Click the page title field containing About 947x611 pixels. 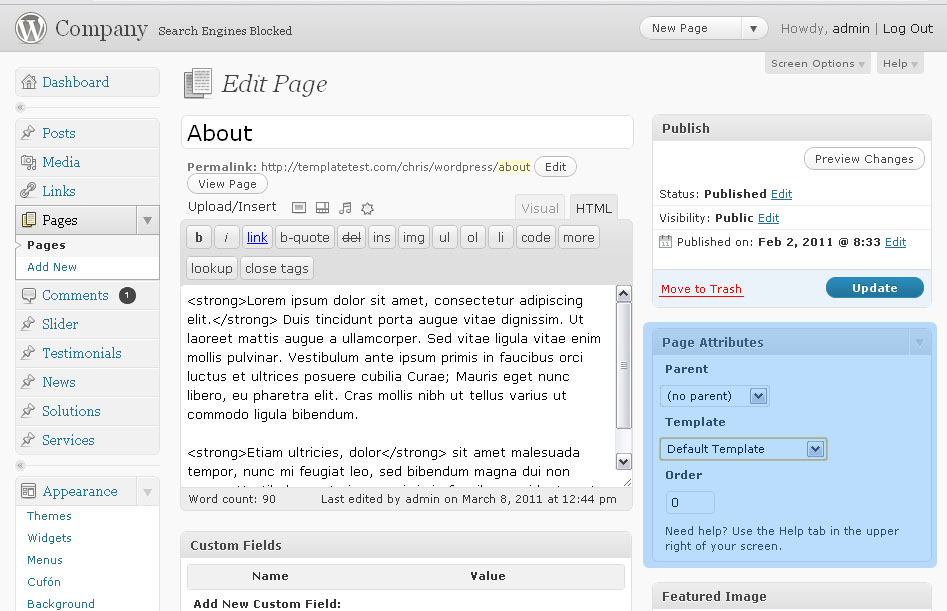(407, 133)
